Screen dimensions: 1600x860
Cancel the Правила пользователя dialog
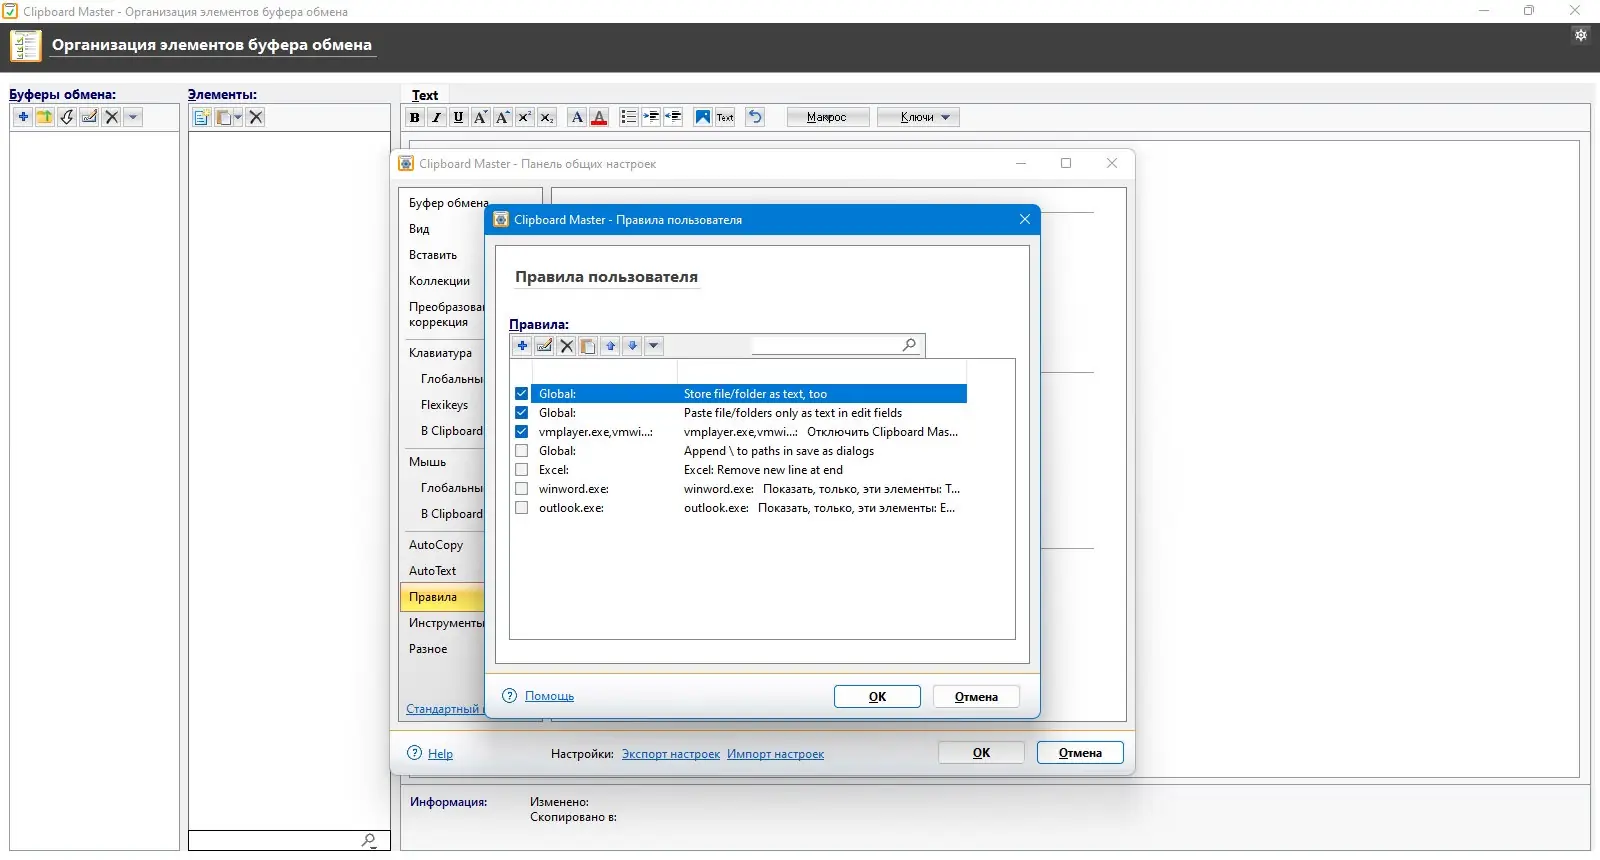pos(976,697)
